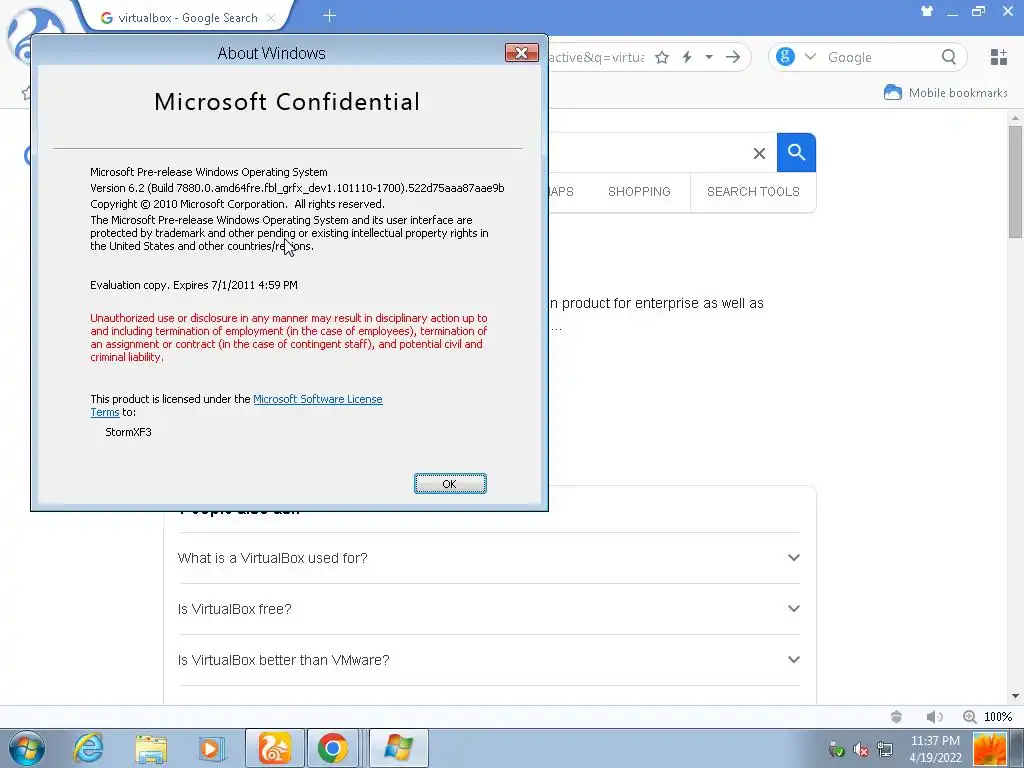Click the zoom magnifier in status bar
1024x768 pixels.
point(970,716)
